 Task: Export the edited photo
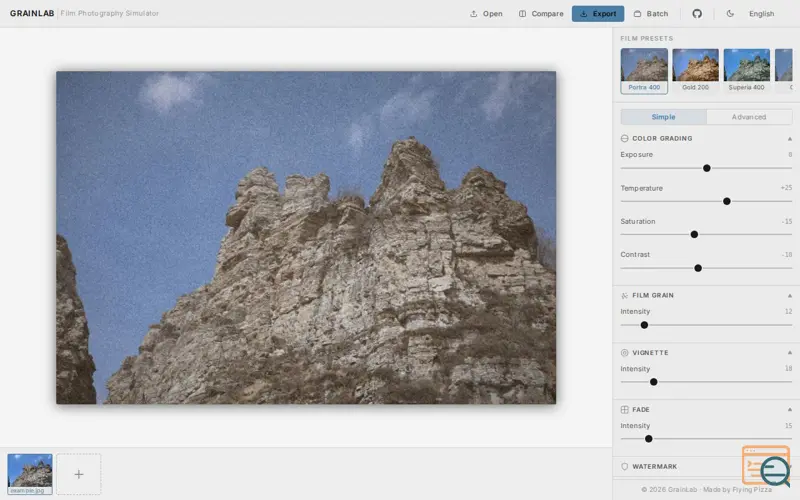point(598,14)
